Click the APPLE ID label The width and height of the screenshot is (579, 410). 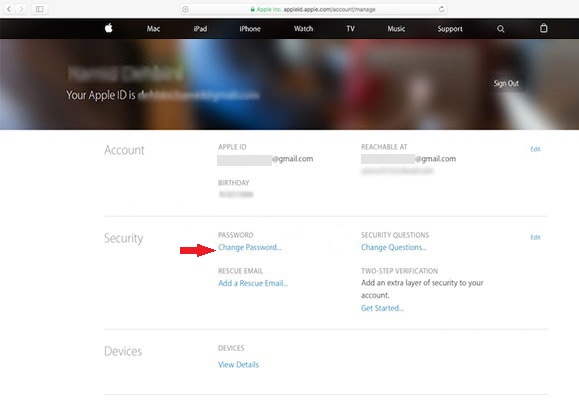(x=232, y=147)
